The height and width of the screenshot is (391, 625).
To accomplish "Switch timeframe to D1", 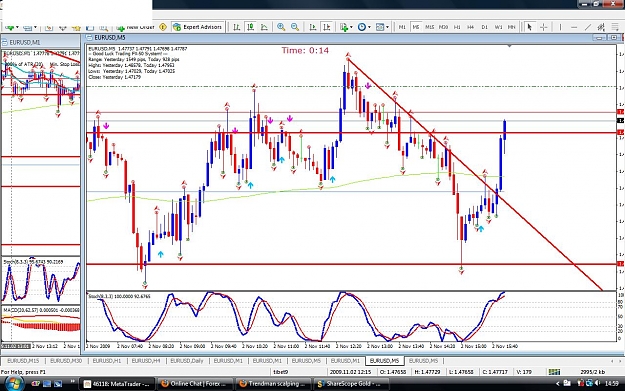I will [x=485, y=27].
